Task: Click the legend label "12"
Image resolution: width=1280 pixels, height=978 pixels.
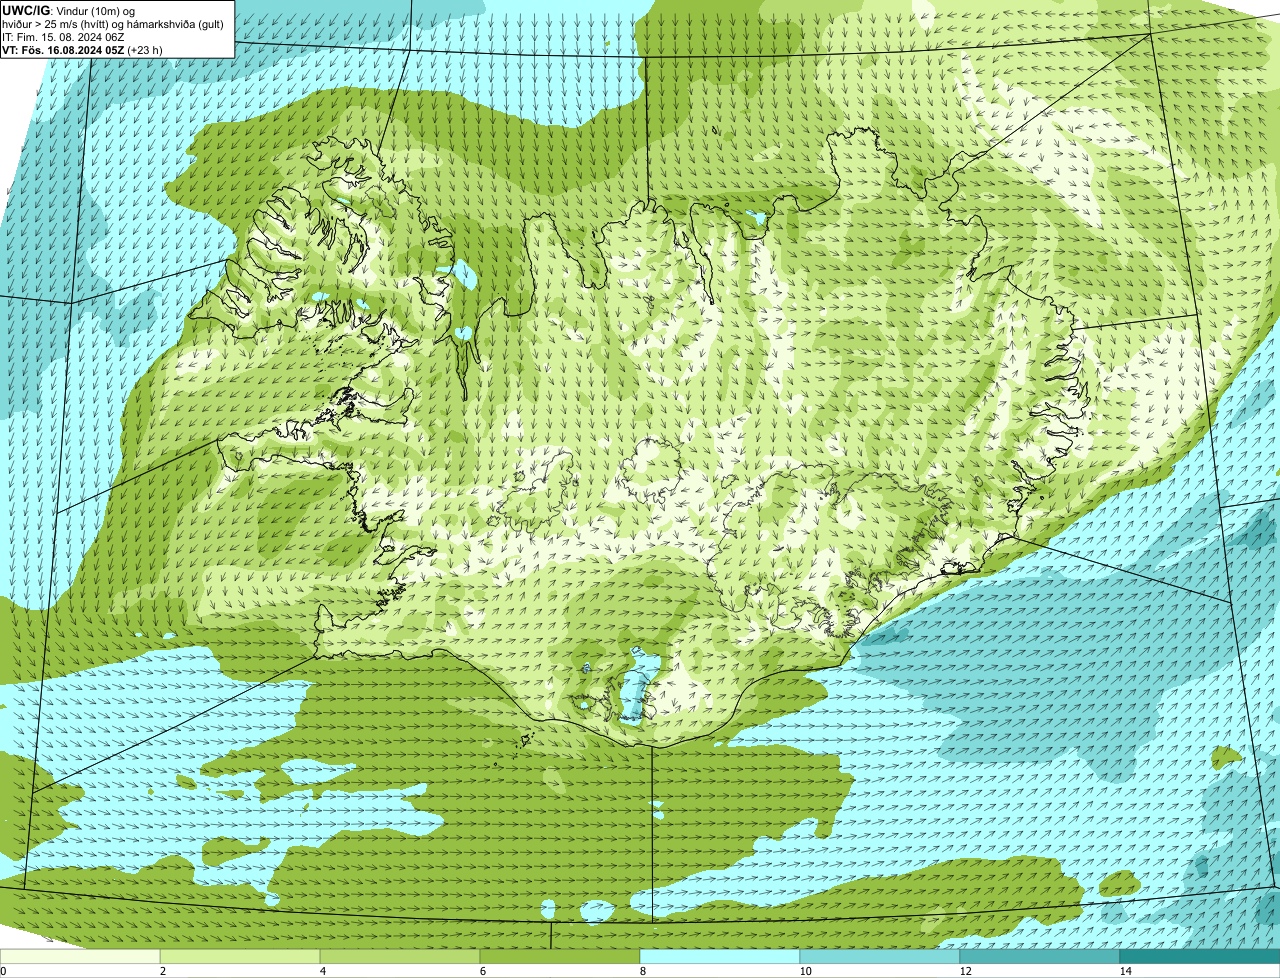Action: 964,971
